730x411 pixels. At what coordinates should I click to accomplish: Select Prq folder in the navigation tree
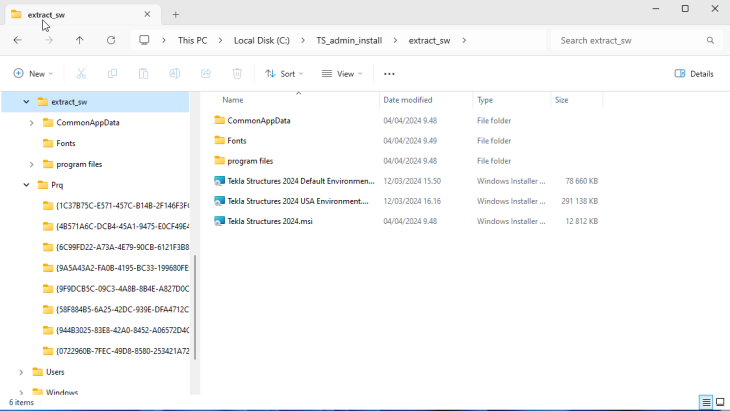(x=57, y=185)
